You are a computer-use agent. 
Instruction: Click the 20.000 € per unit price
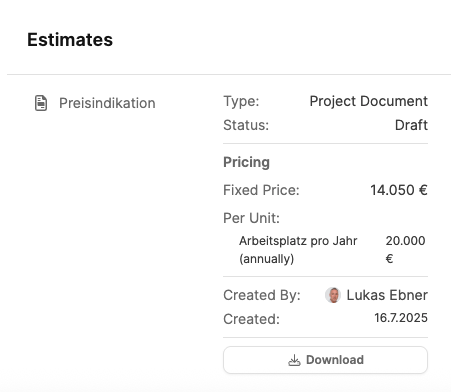point(405,250)
